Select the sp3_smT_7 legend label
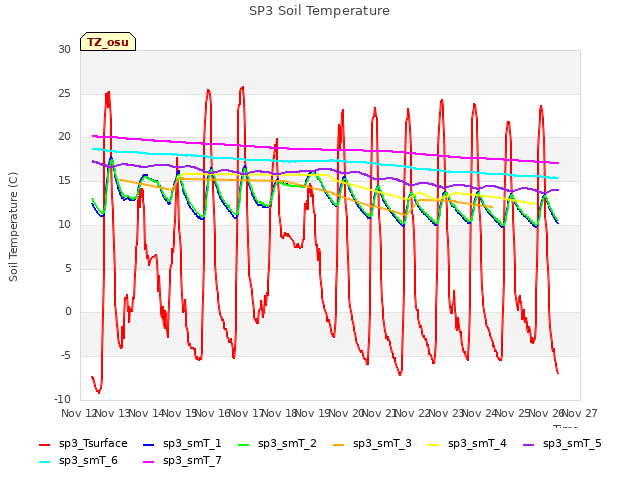Viewport: 640px width, 480px height. coord(192,461)
